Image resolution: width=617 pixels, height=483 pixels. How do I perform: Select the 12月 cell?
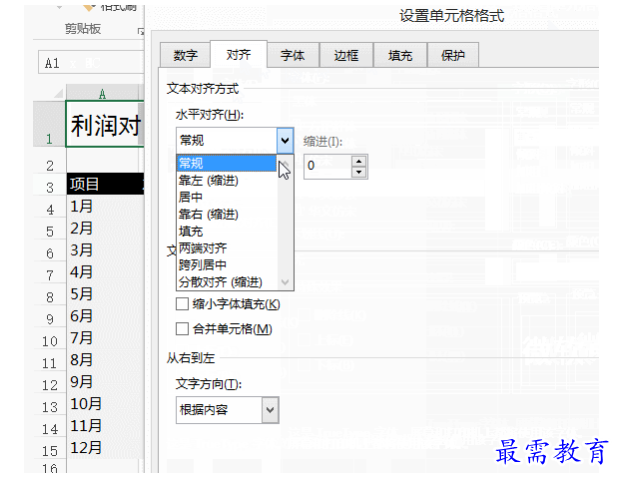105,448
